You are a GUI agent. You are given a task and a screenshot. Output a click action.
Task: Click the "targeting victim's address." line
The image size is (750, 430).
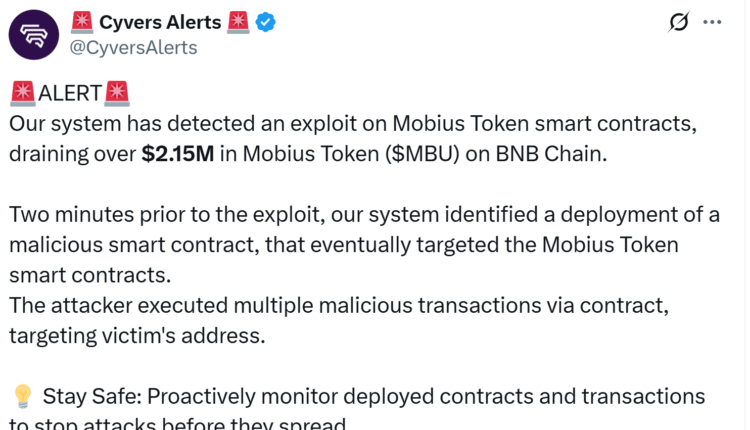pos(137,335)
